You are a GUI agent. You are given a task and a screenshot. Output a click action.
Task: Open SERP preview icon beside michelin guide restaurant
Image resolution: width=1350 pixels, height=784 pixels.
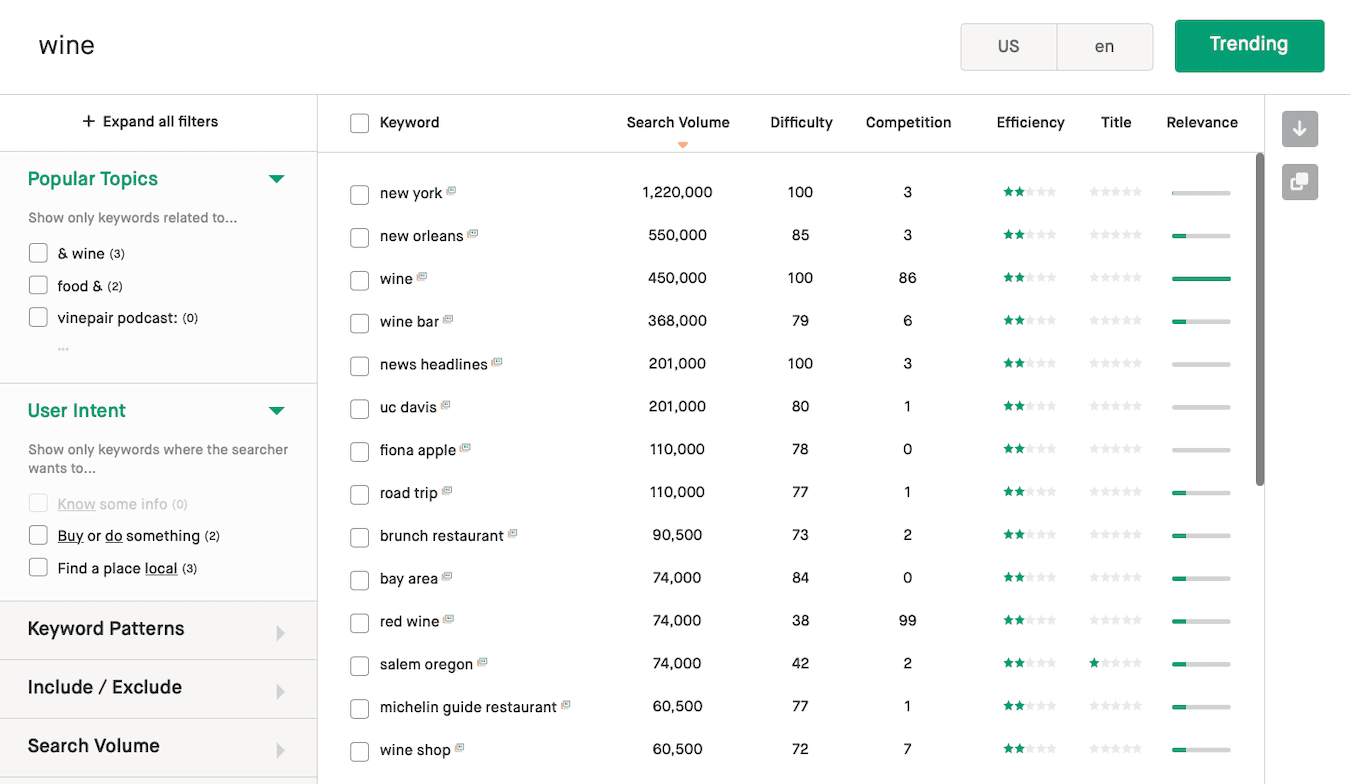(566, 706)
